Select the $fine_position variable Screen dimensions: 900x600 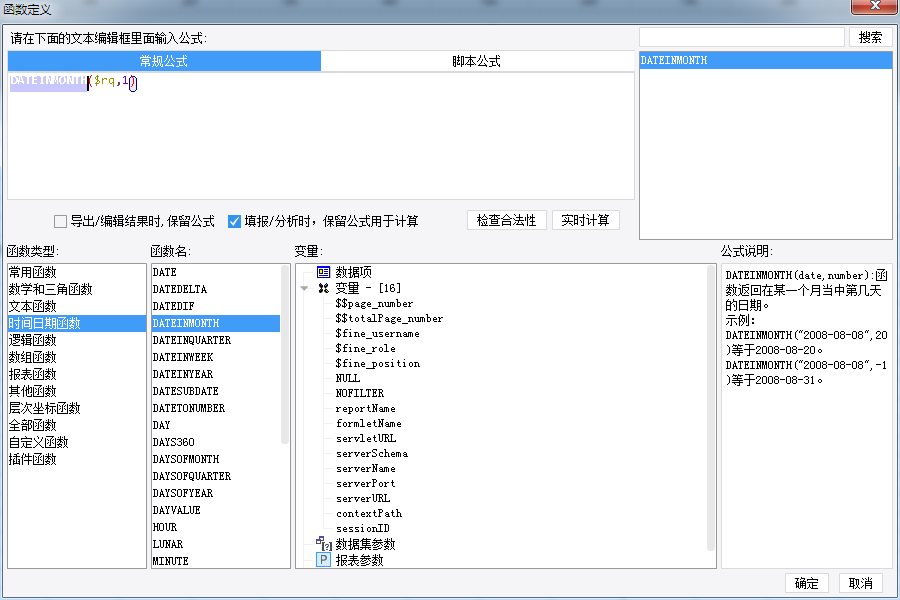click(x=378, y=363)
